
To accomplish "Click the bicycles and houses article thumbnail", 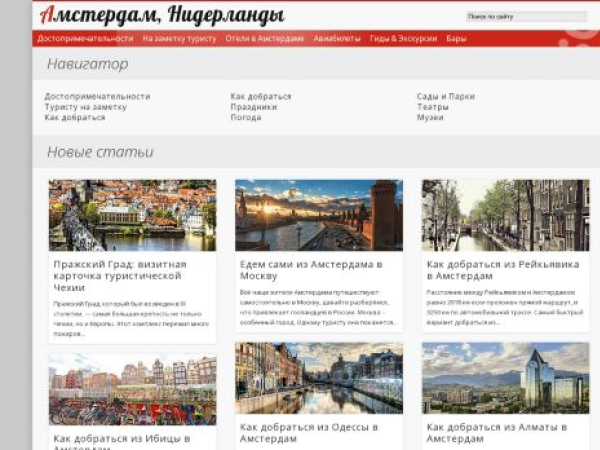I will [132, 389].
